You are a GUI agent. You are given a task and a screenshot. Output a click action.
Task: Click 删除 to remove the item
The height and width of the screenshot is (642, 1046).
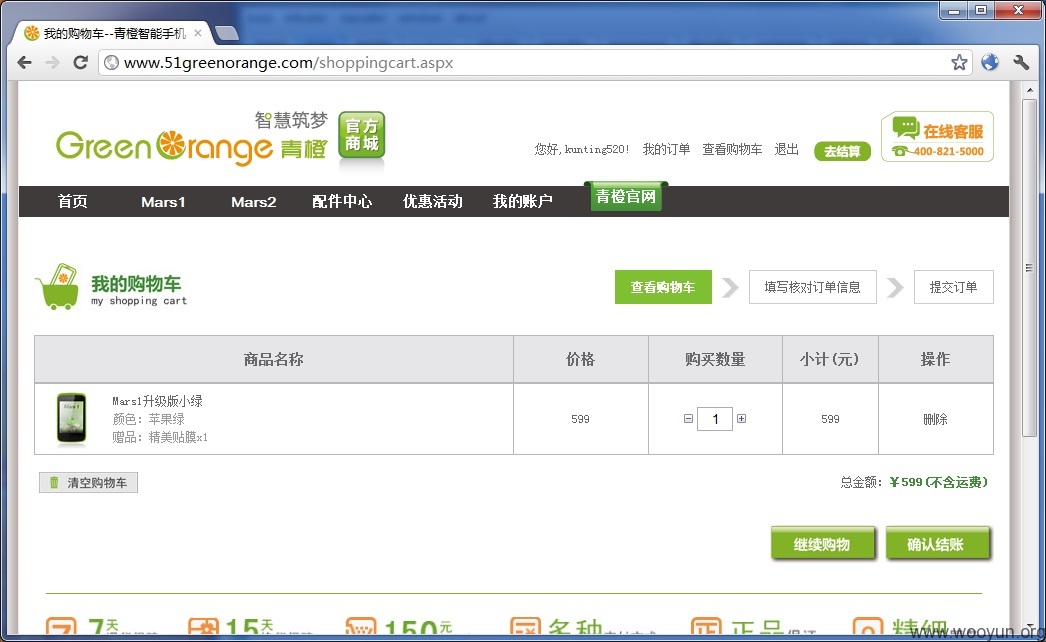pyautogui.click(x=935, y=419)
